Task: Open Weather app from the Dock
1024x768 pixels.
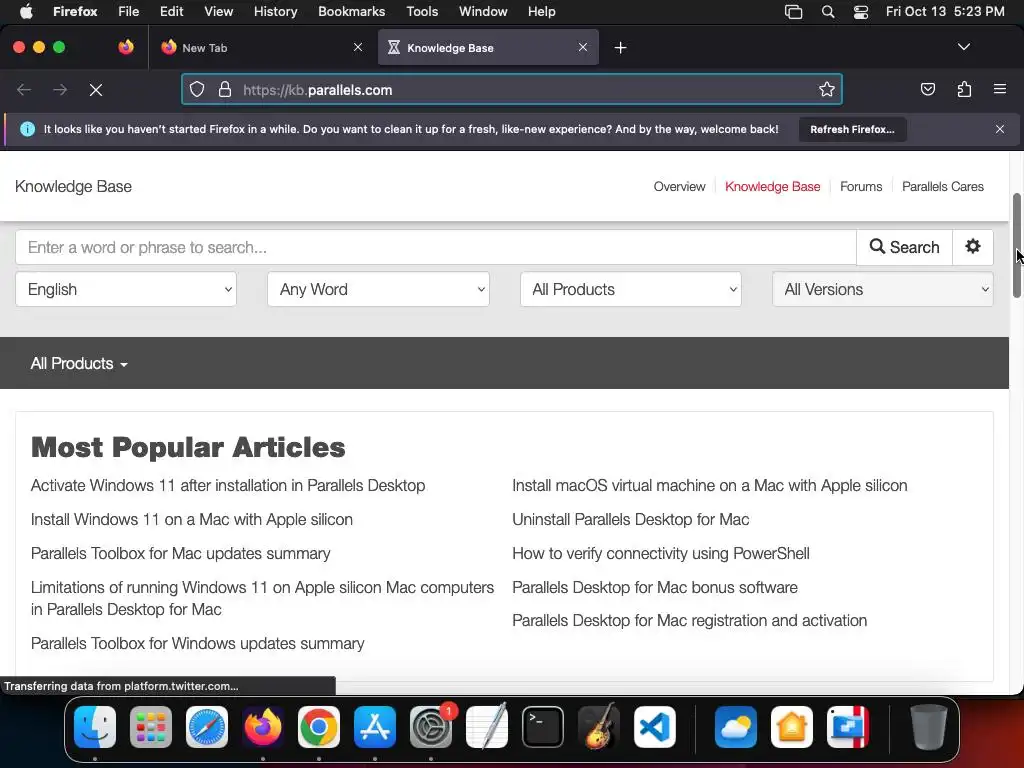Action: 736,727
